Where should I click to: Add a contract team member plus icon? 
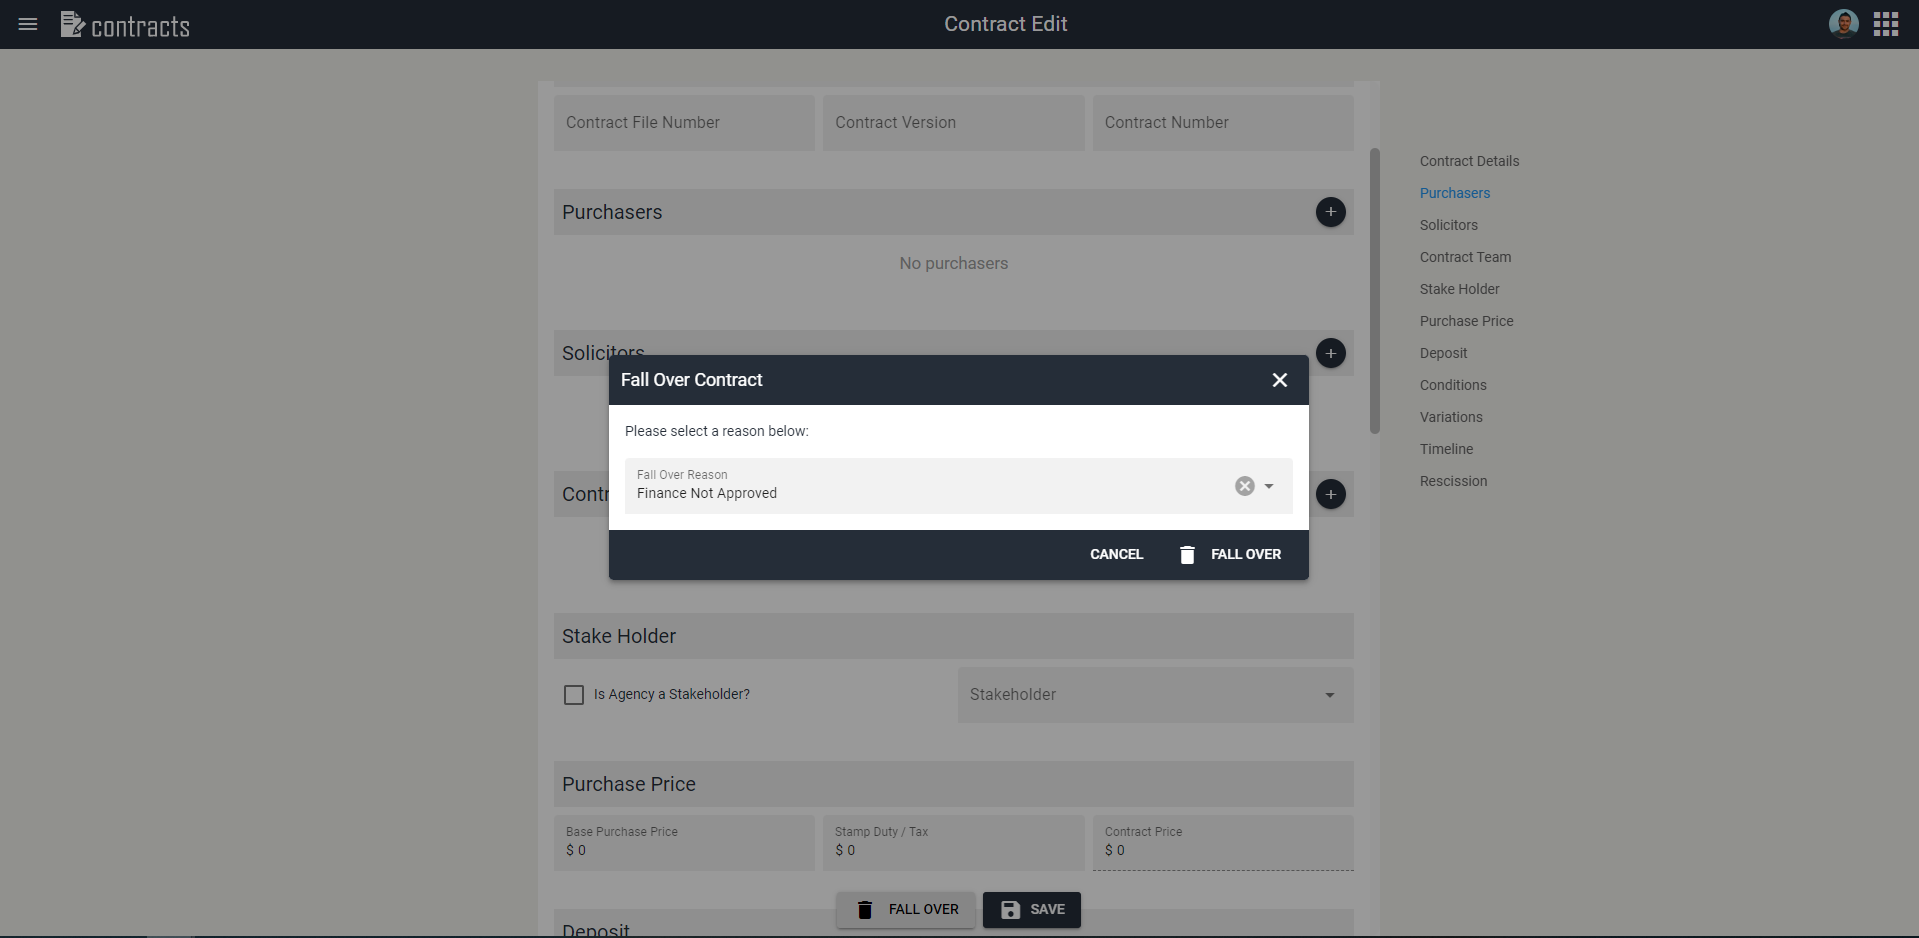click(1330, 494)
